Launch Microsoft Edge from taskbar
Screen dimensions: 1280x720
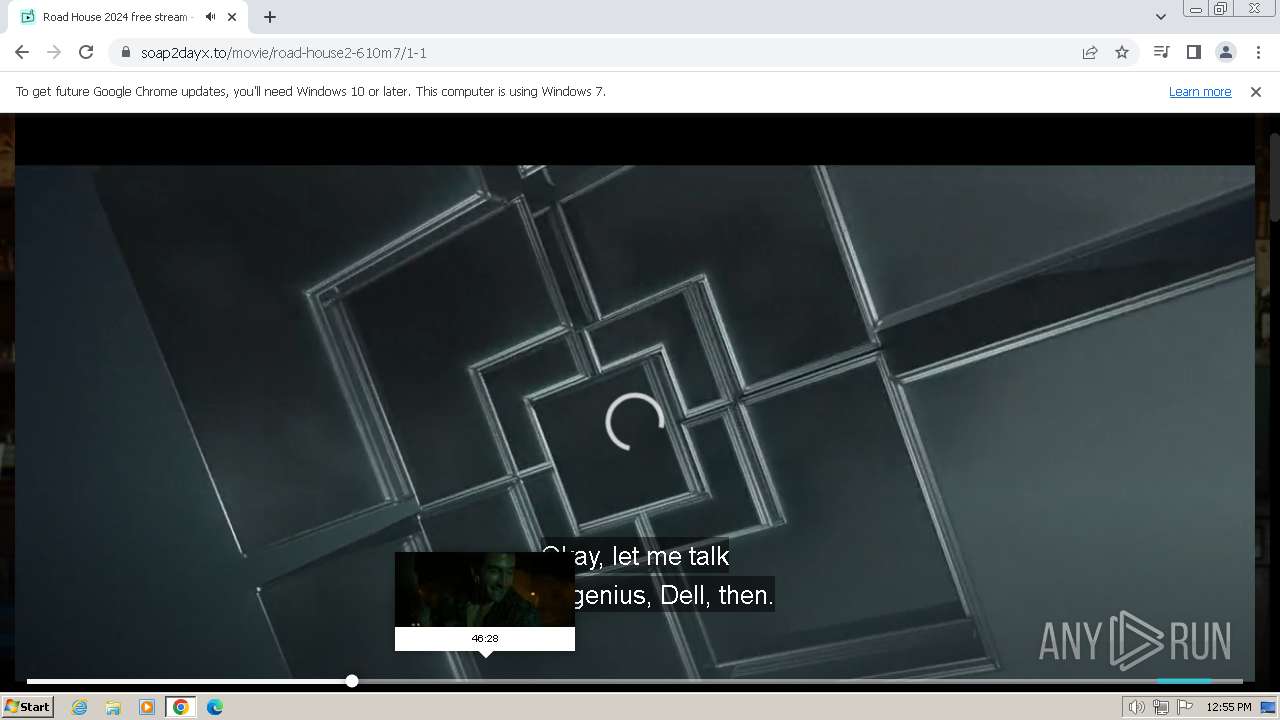click(x=215, y=707)
